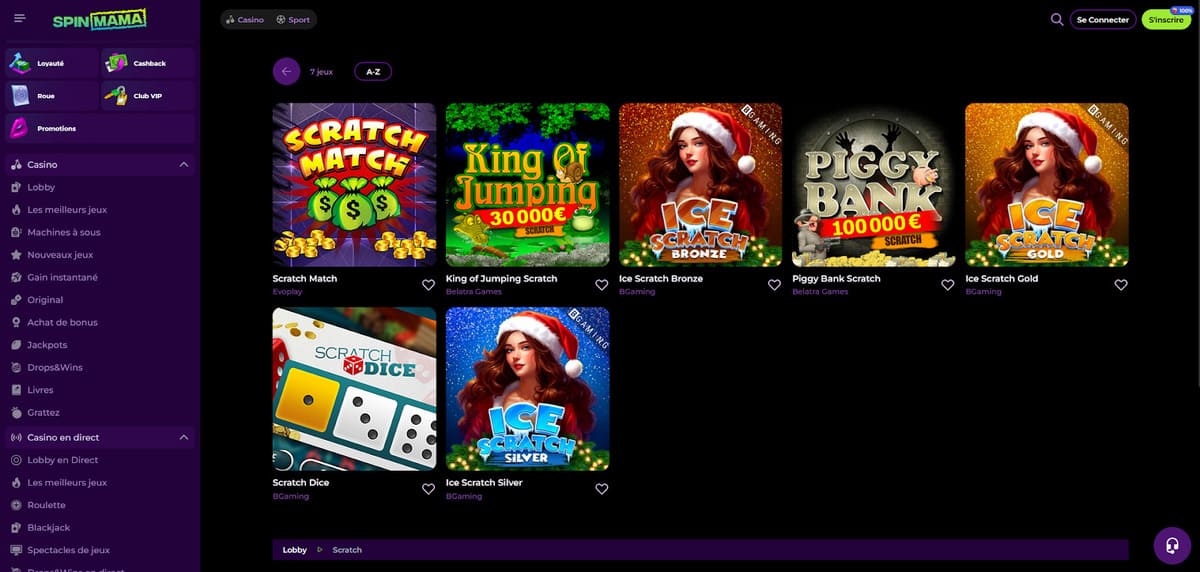Click BGaming under Ice Scratch Bronze
Screen dimensions: 1200x572
pos(635,292)
